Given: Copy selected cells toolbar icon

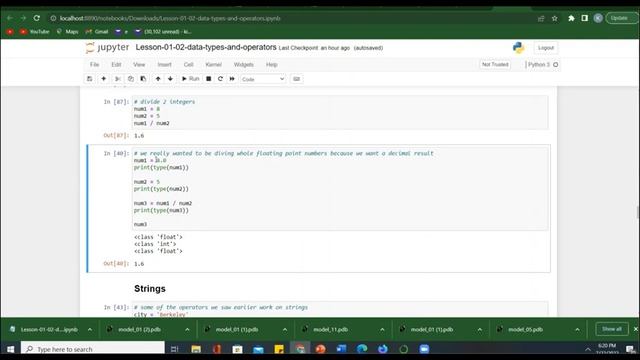Looking at the screenshot, I should (x=131, y=79).
